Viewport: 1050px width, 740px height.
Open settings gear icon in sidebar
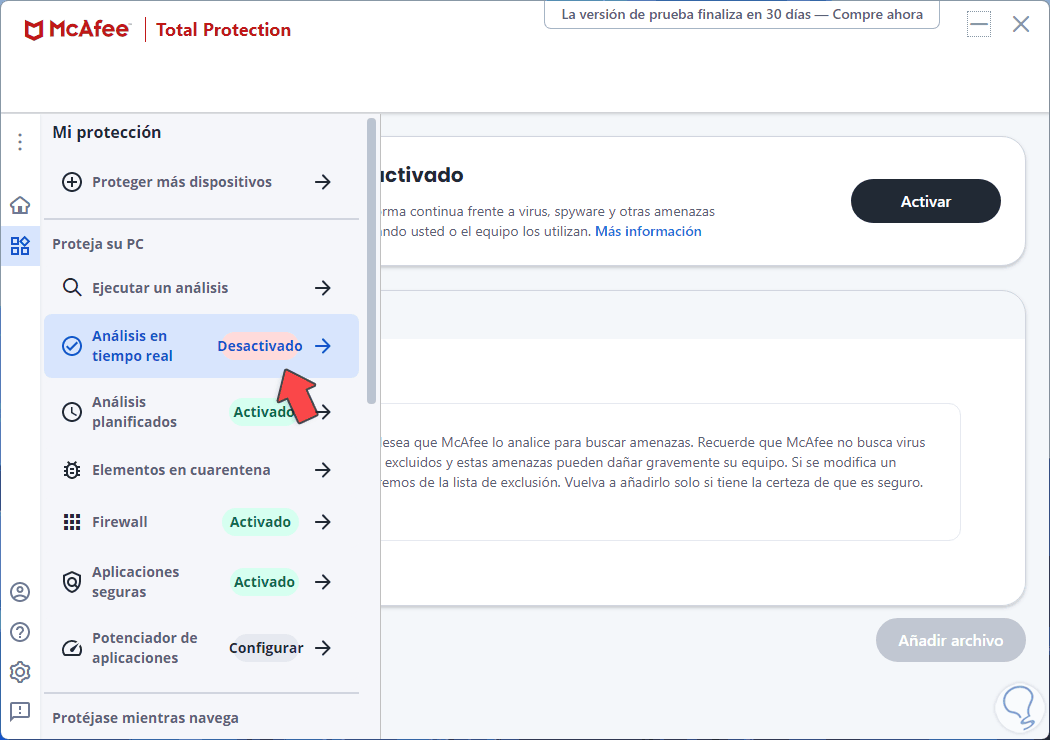(20, 672)
